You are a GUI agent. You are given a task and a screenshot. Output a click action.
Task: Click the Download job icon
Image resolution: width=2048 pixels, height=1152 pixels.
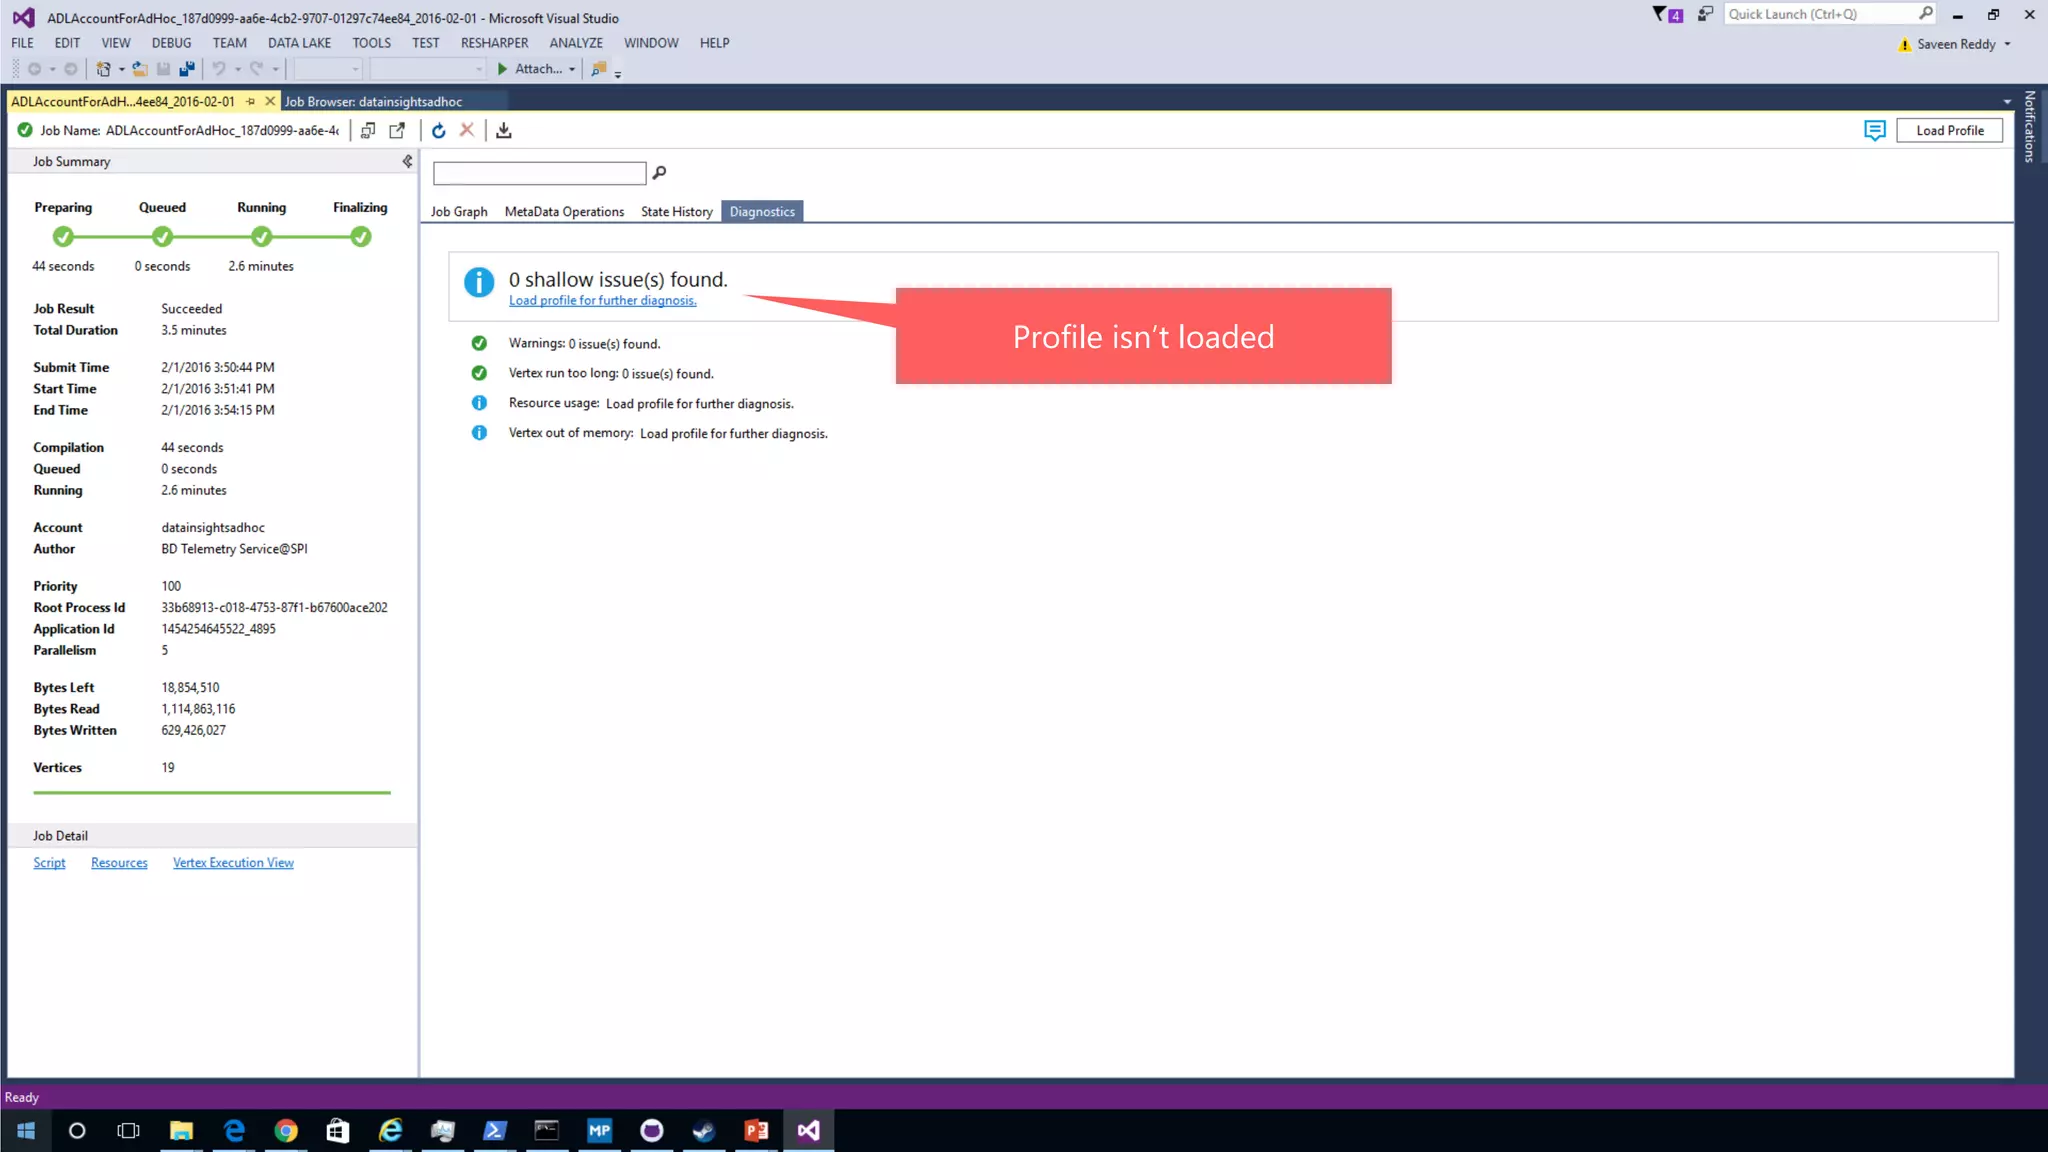[504, 130]
